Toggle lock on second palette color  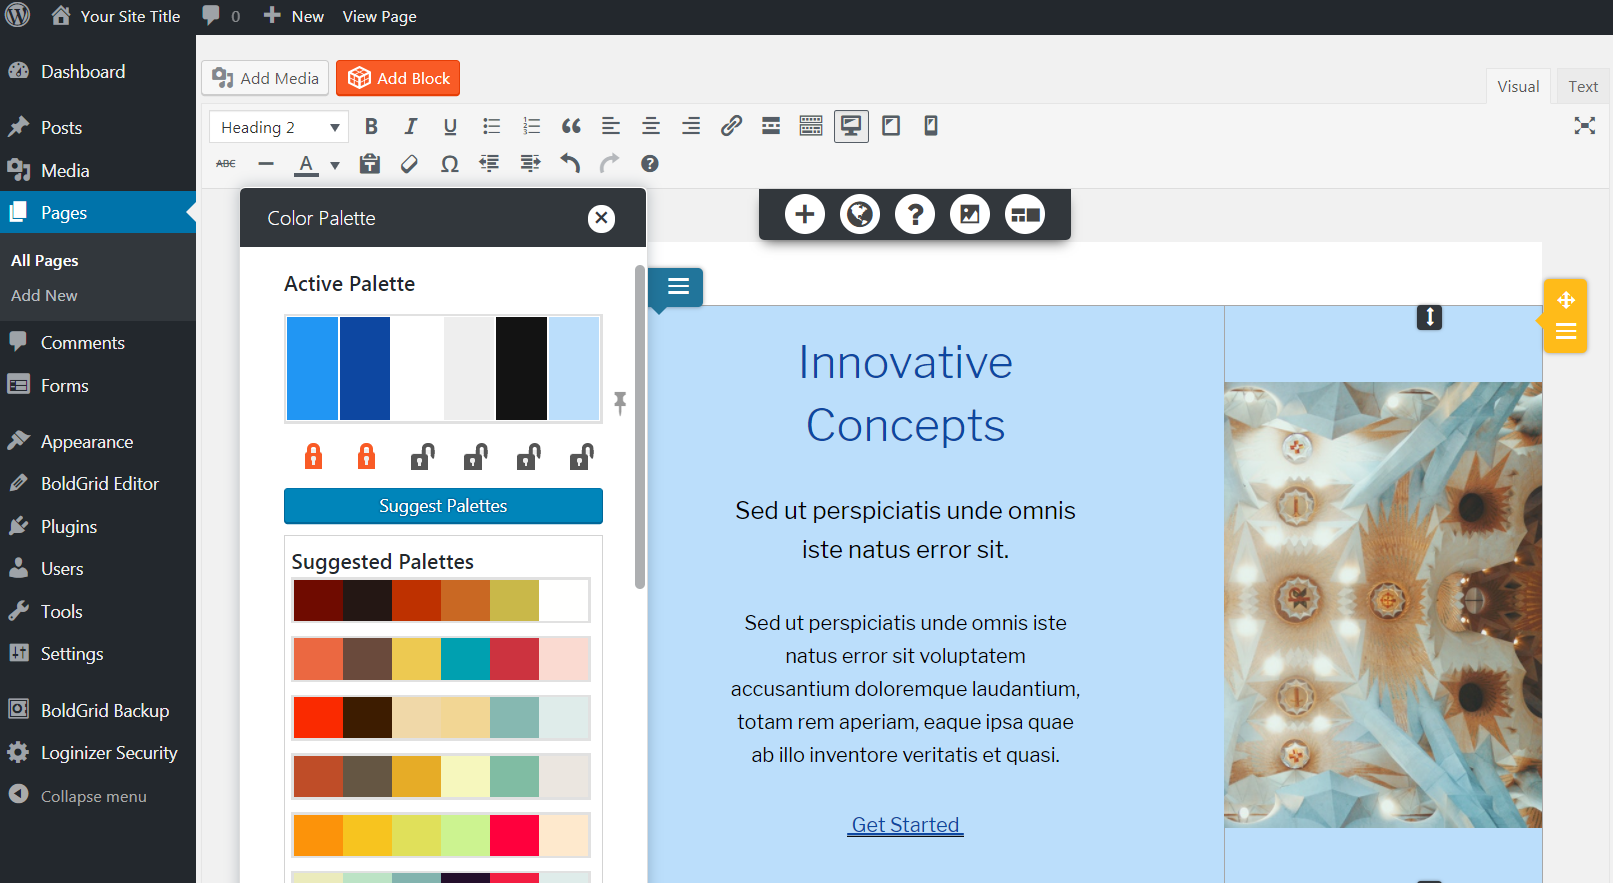click(367, 457)
